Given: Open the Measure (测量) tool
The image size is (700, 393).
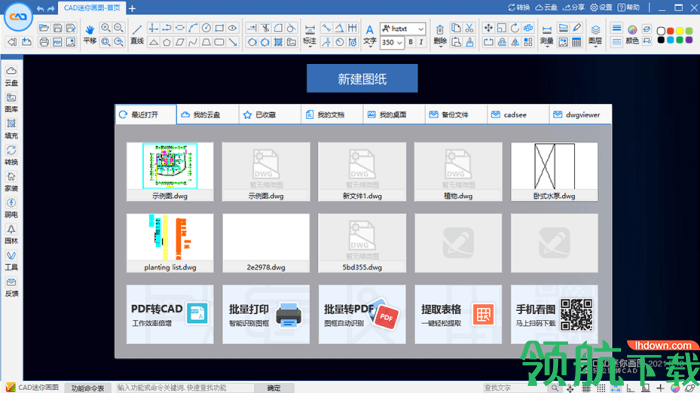Looking at the screenshot, I should click(x=547, y=35).
